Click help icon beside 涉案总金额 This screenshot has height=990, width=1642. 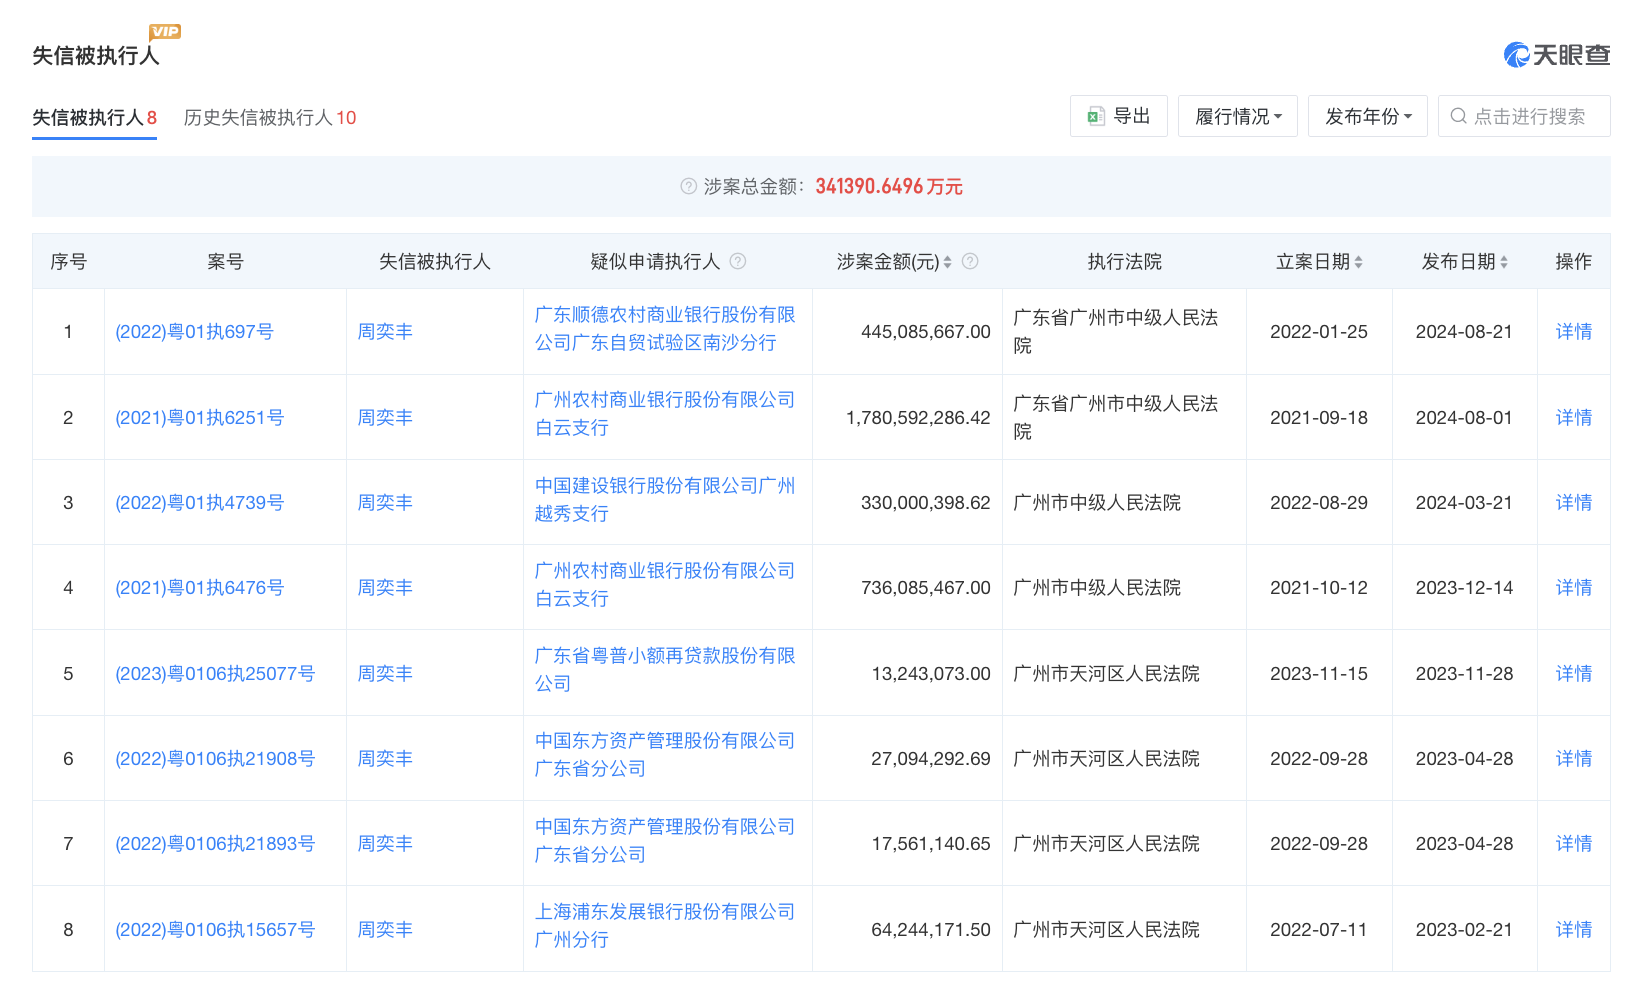coord(688,186)
